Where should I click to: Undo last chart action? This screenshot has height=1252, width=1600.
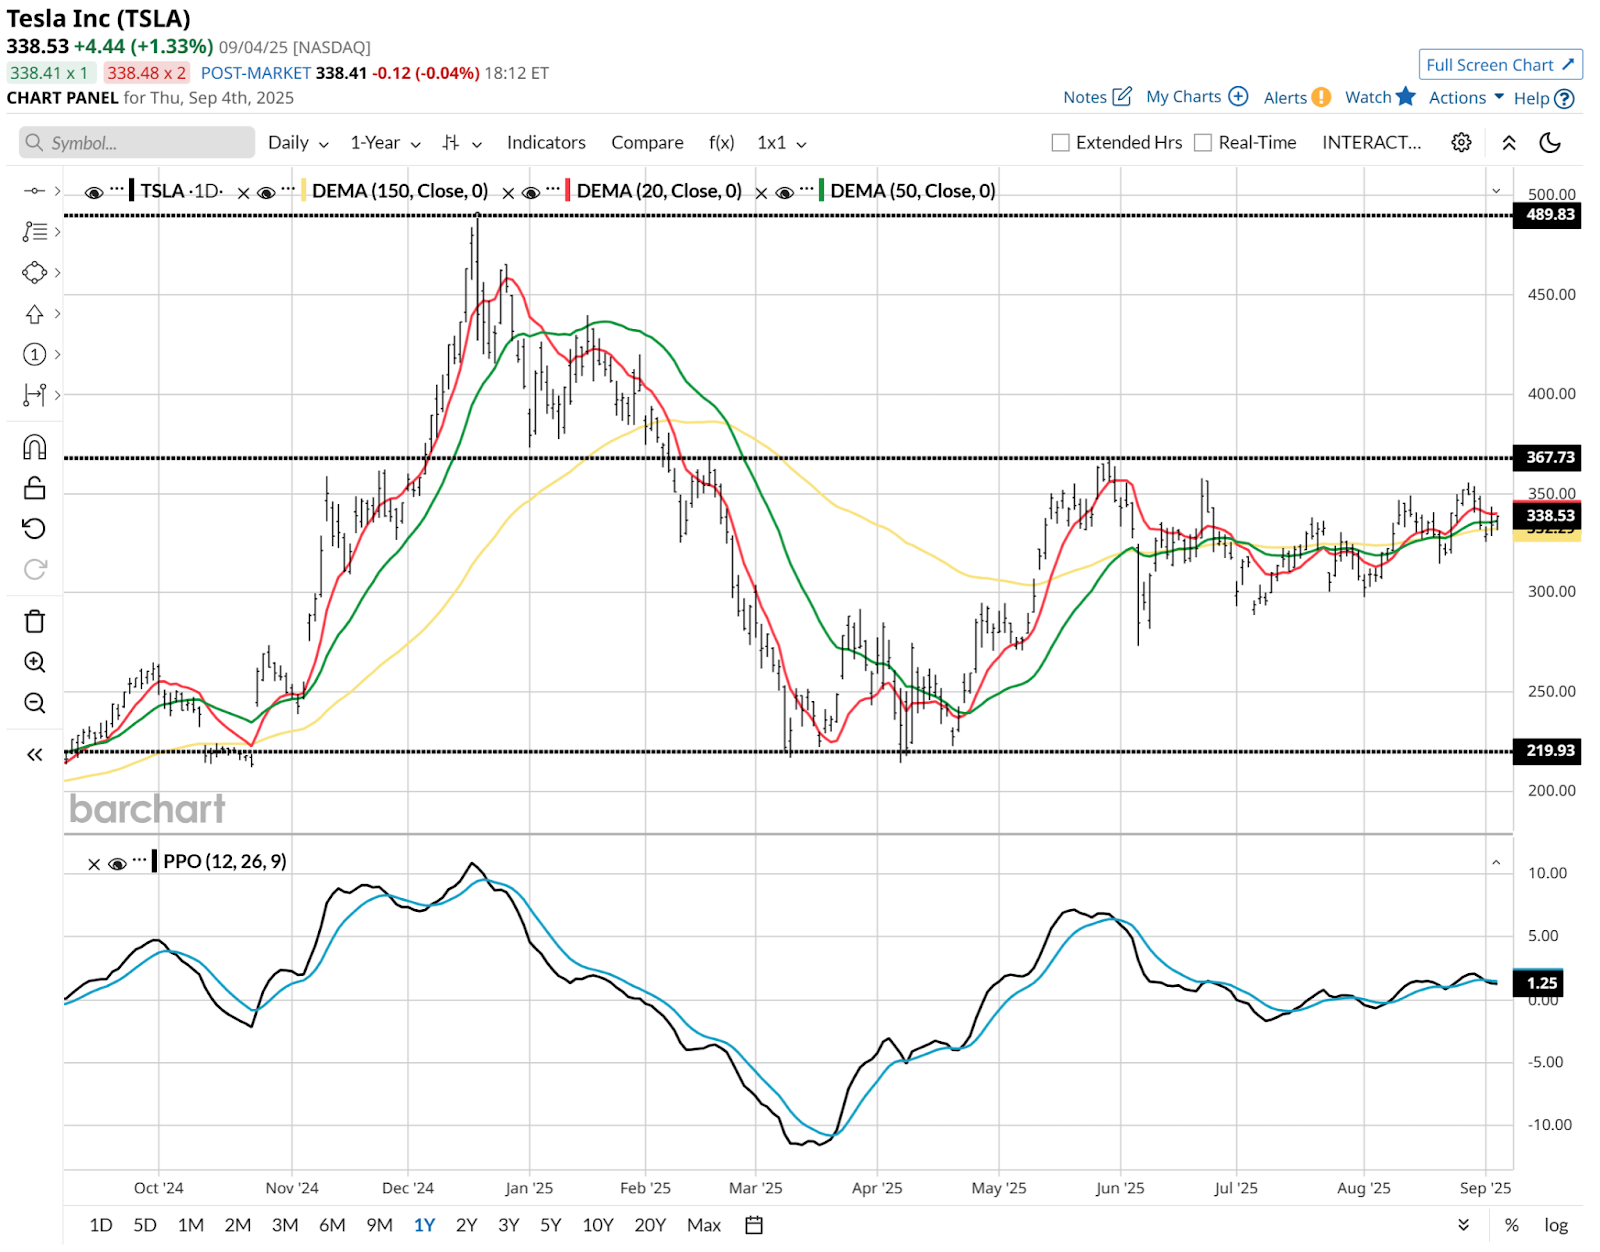coord(34,528)
